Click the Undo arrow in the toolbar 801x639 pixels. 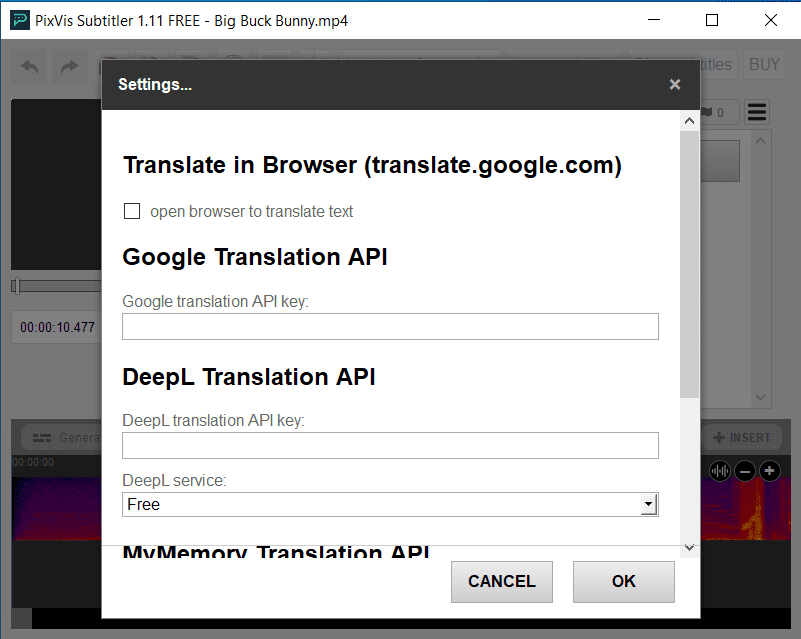click(x=30, y=66)
